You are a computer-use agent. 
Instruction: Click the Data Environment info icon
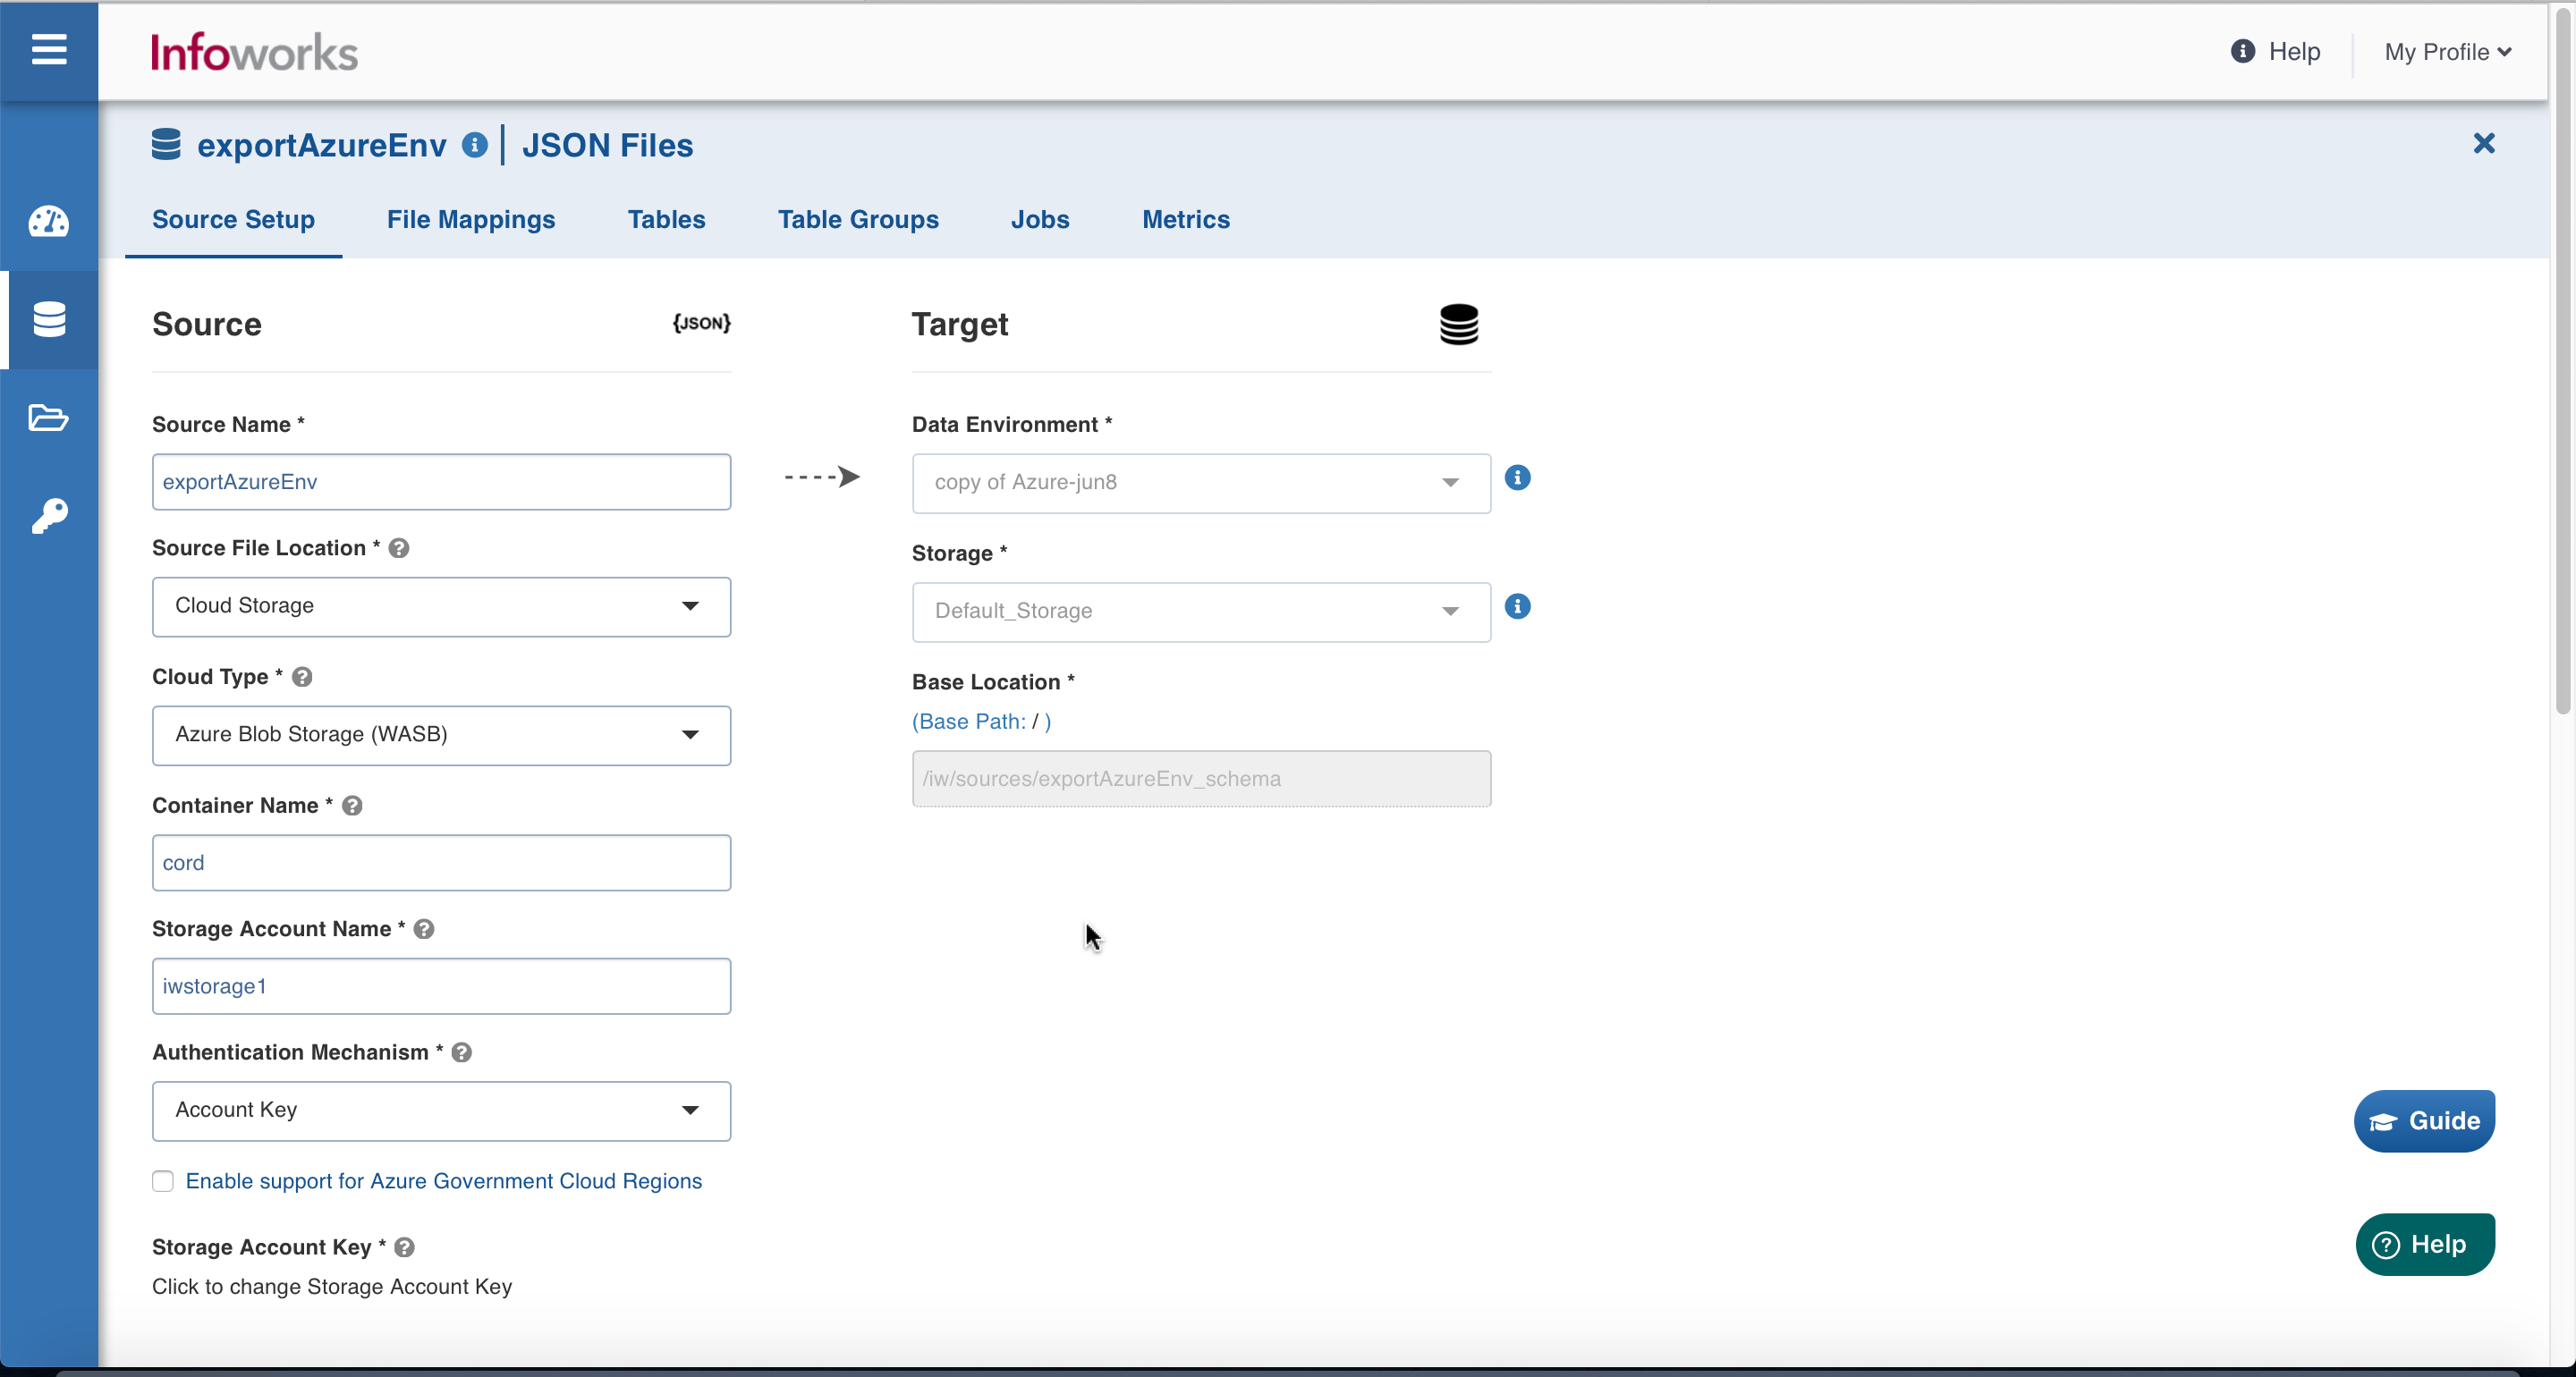(x=1517, y=478)
